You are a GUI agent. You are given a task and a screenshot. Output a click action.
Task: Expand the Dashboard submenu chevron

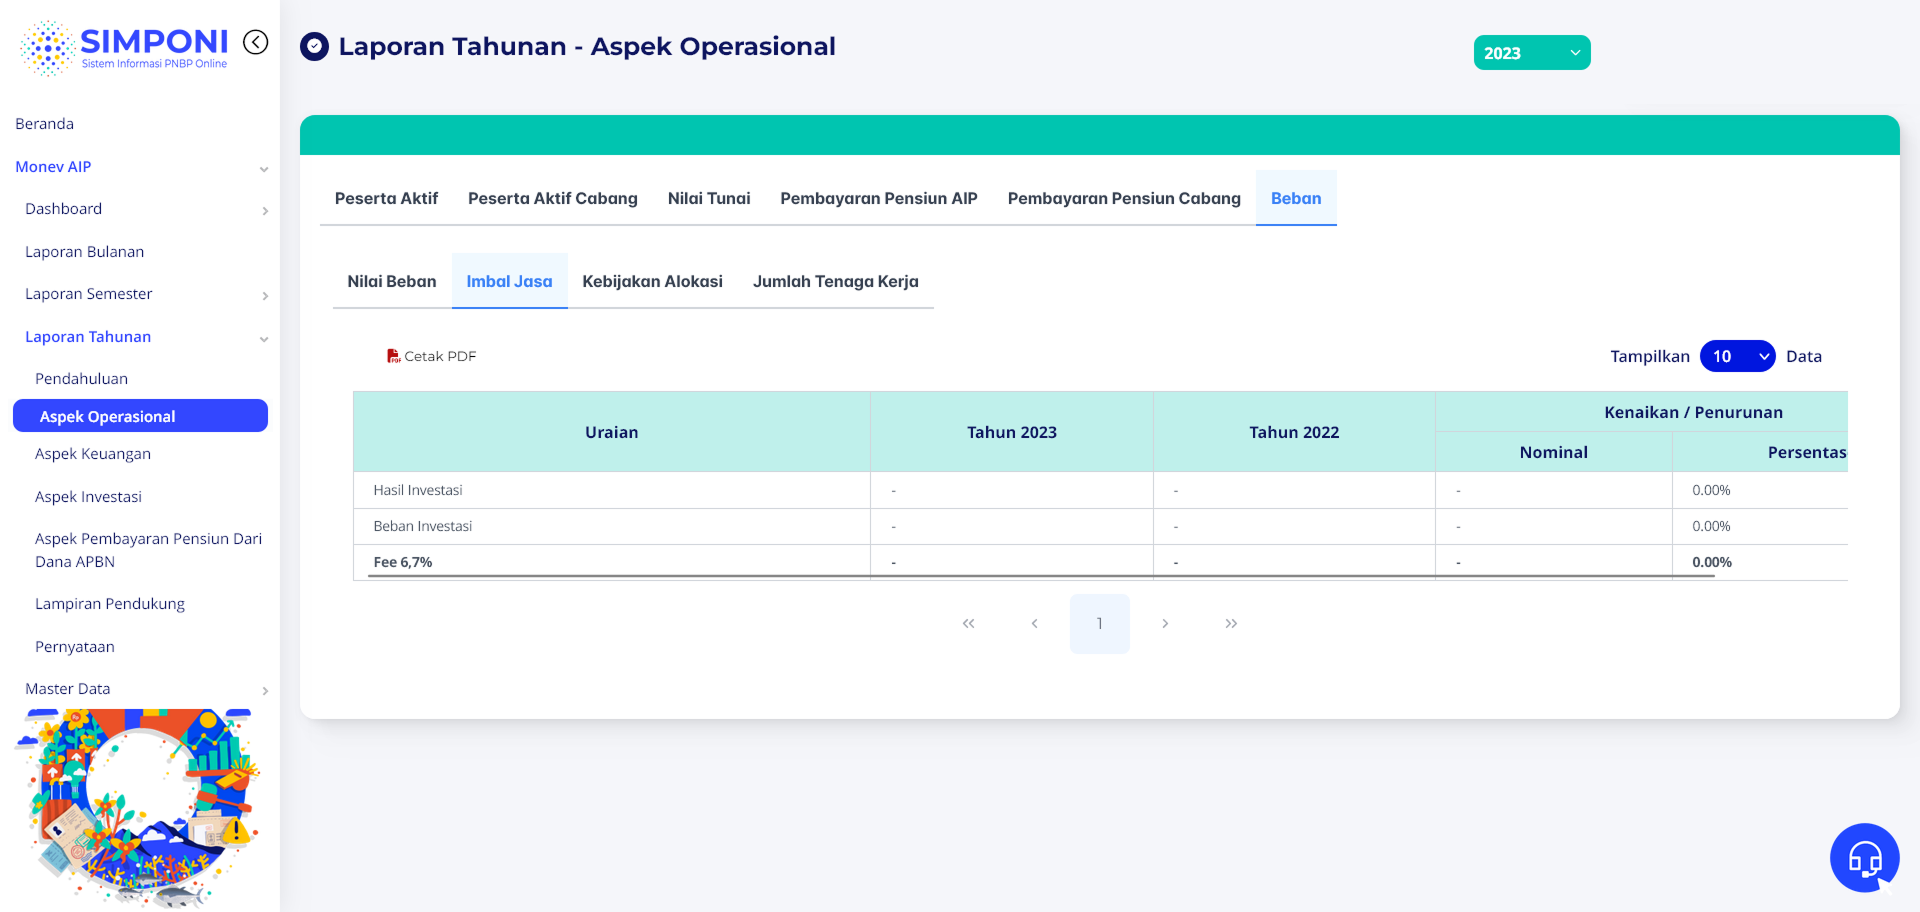click(x=265, y=211)
